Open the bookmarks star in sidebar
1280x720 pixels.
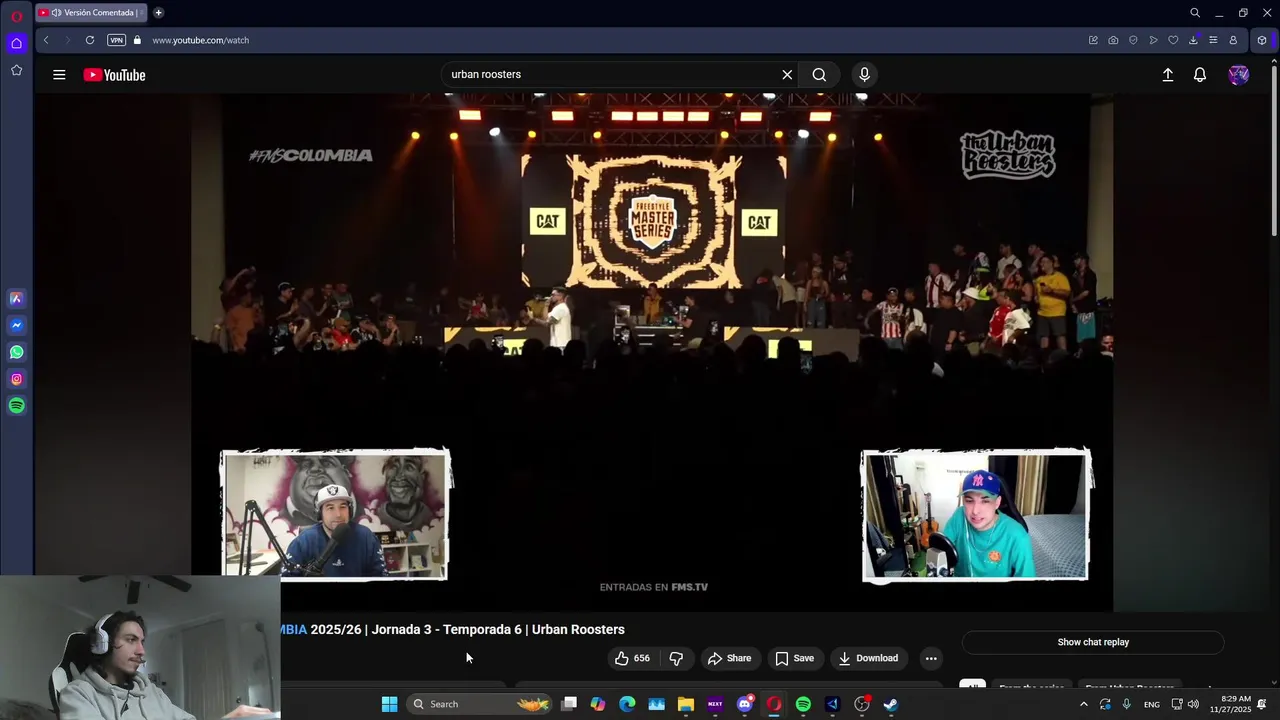coord(16,70)
